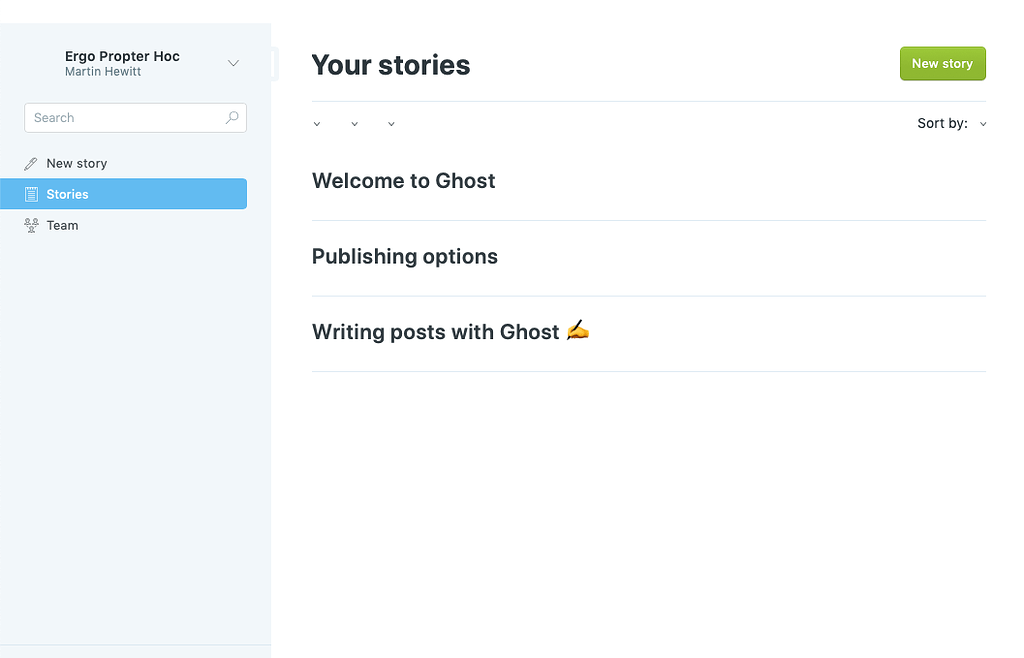1024x658 pixels.
Task: Click New story in the sidebar
Action: coord(76,162)
